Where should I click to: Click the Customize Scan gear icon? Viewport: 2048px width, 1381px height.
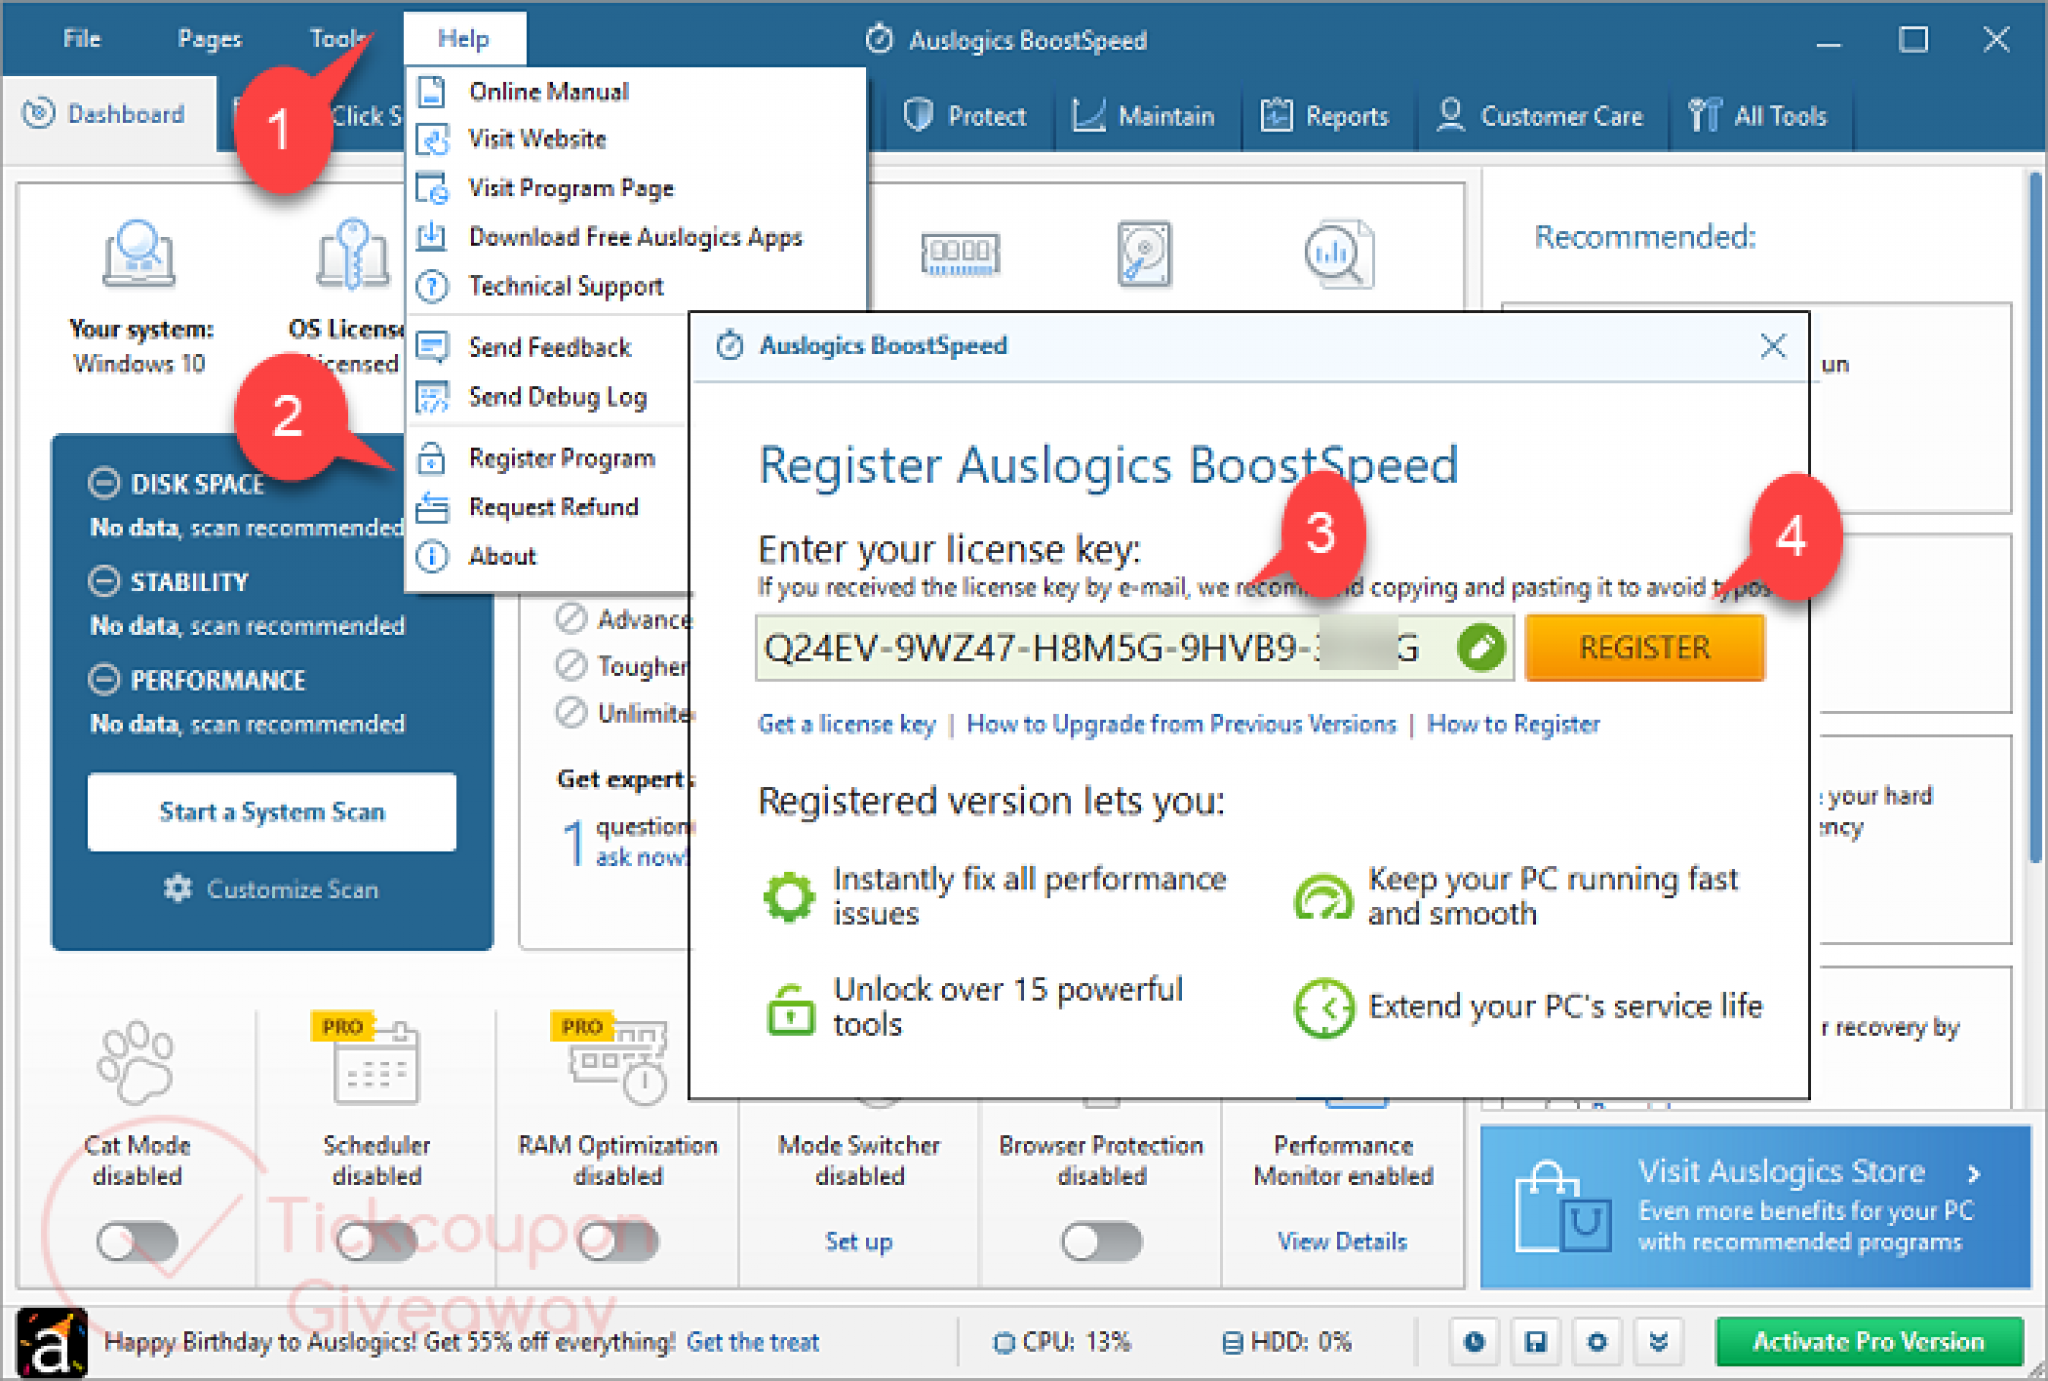(x=178, y=888)
